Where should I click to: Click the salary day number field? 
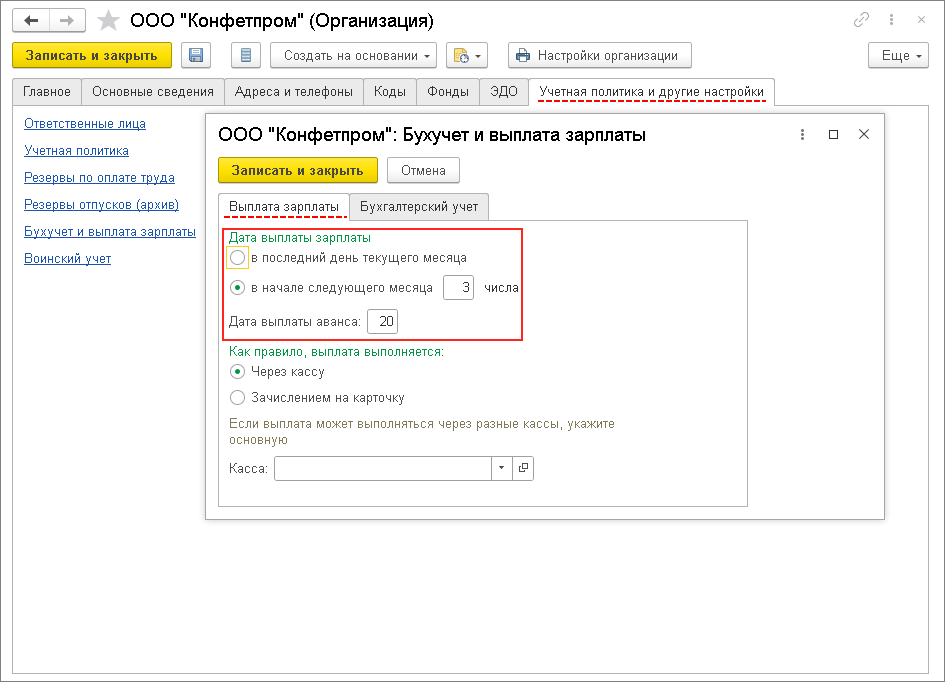[x=458, y=287]
